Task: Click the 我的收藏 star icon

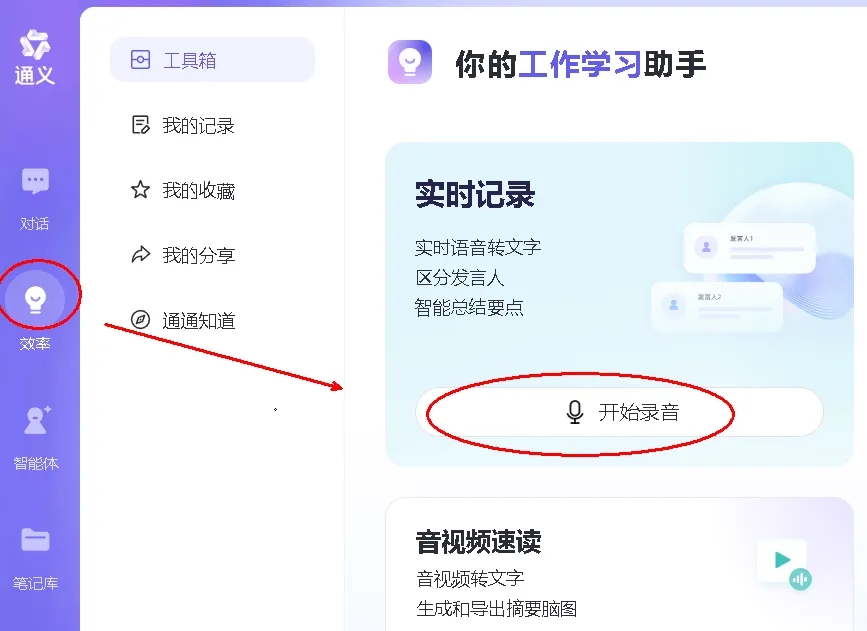Action: pyautogui.click(x=140, y=190)
